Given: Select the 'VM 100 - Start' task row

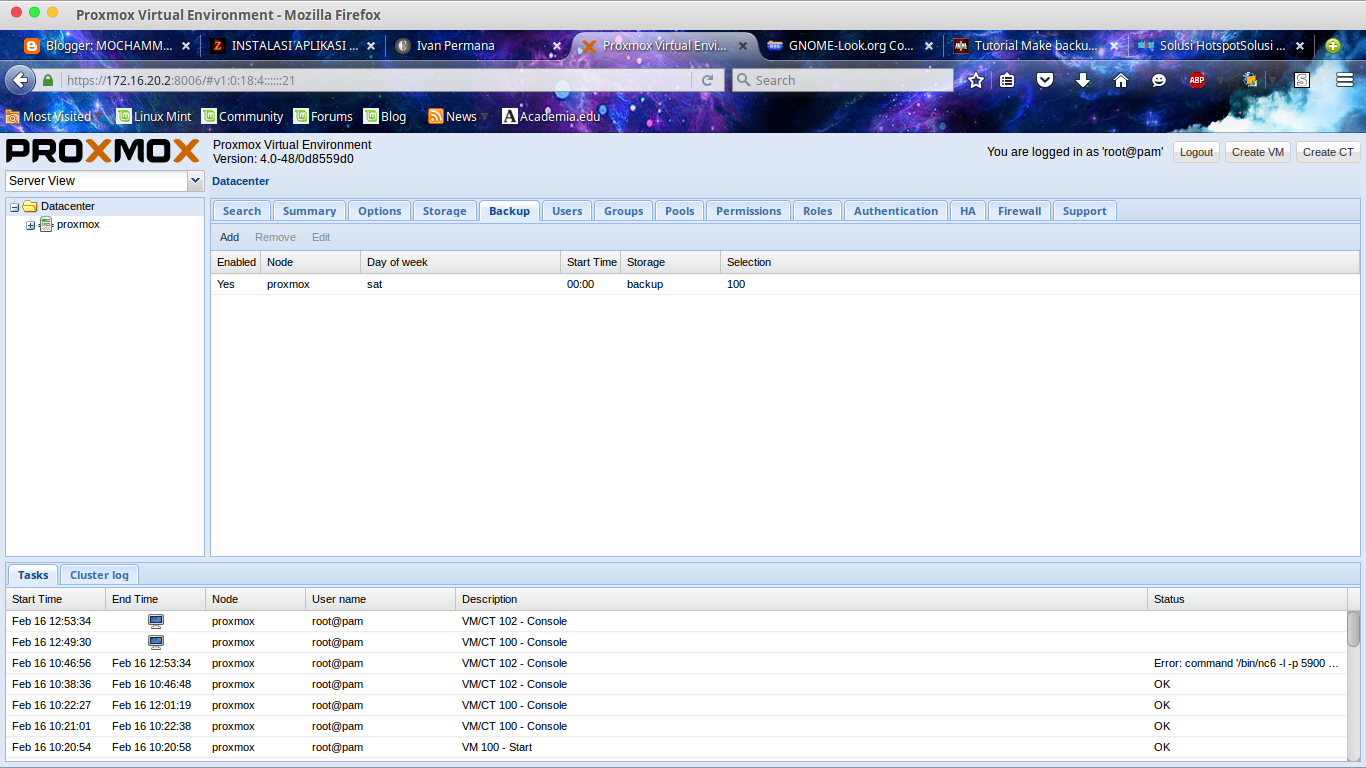Looking at the screenshot, I should (676, 747).
